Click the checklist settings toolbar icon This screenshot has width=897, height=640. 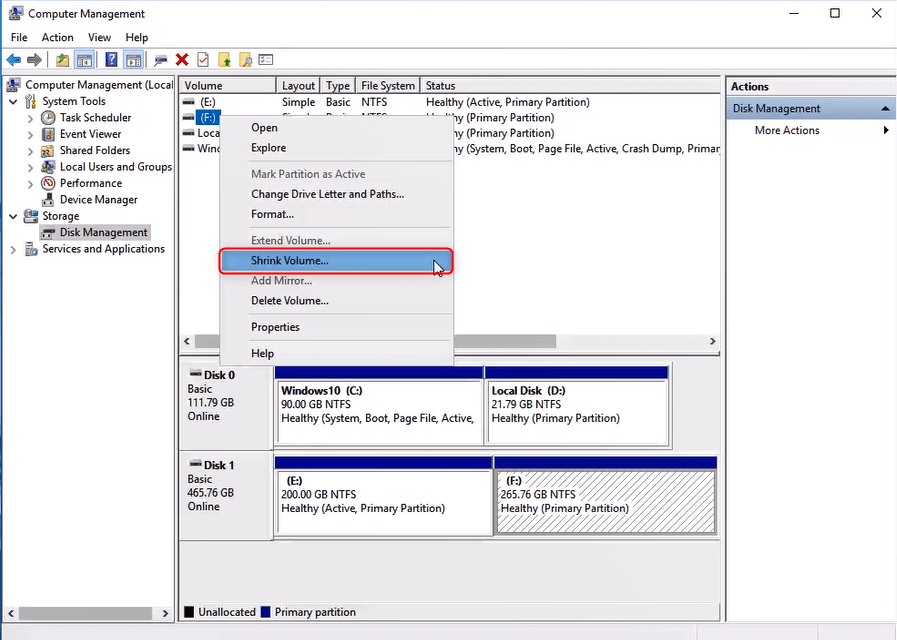pyautogui.click(x=266, y=59)
